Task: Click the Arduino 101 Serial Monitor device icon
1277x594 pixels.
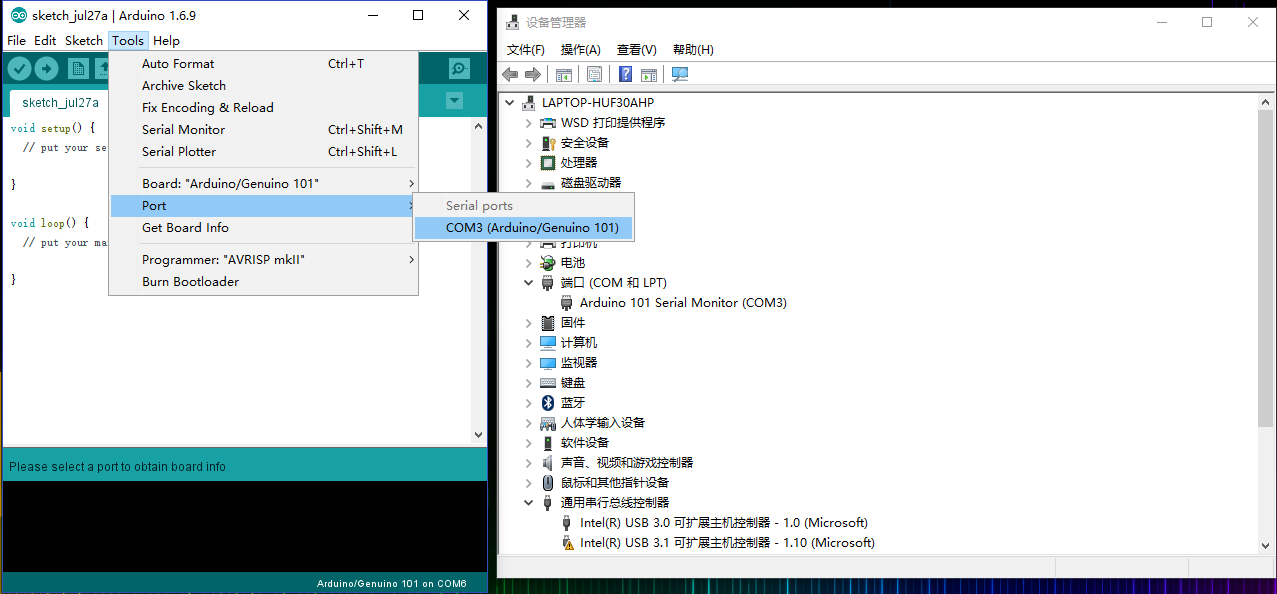Action: click(567, 302)
